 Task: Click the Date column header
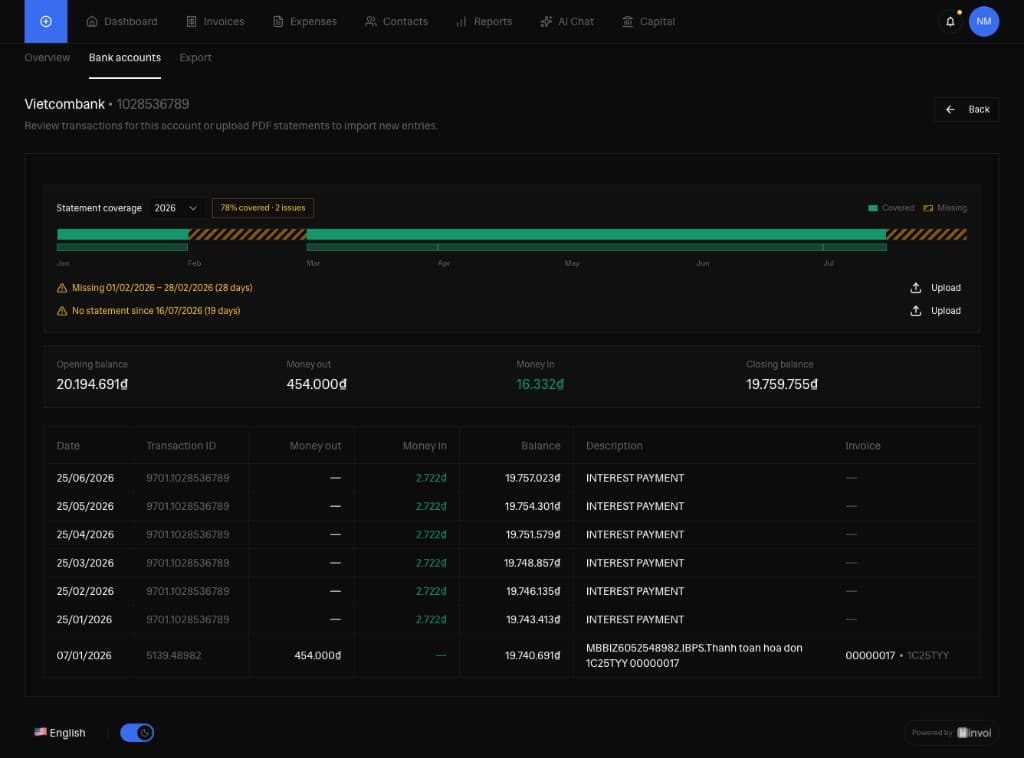[68, 446]
